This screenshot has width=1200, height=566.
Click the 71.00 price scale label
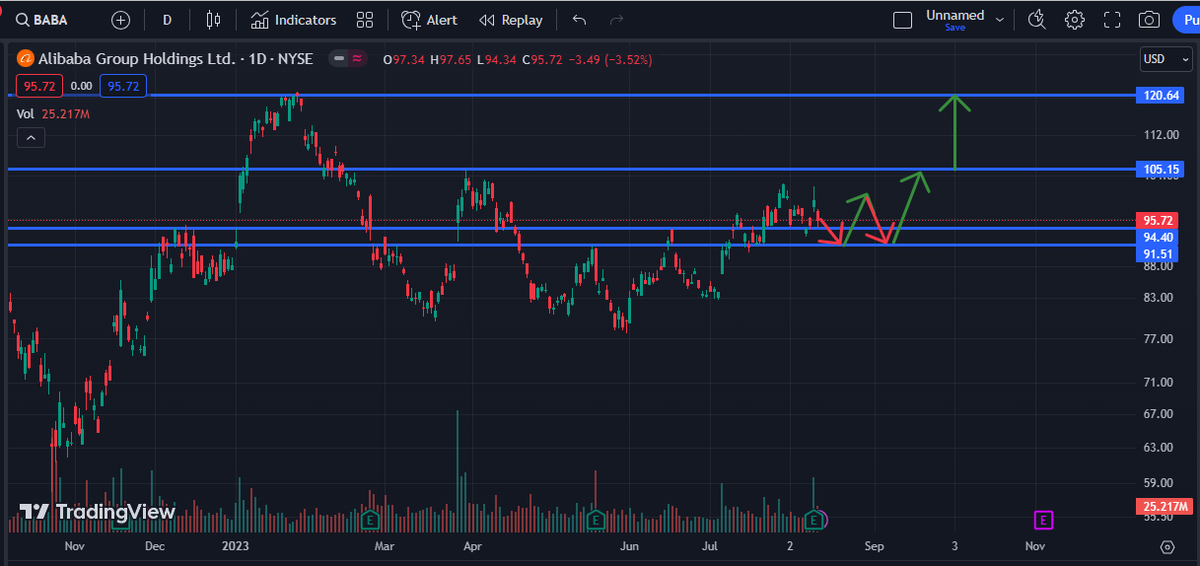1158,382
